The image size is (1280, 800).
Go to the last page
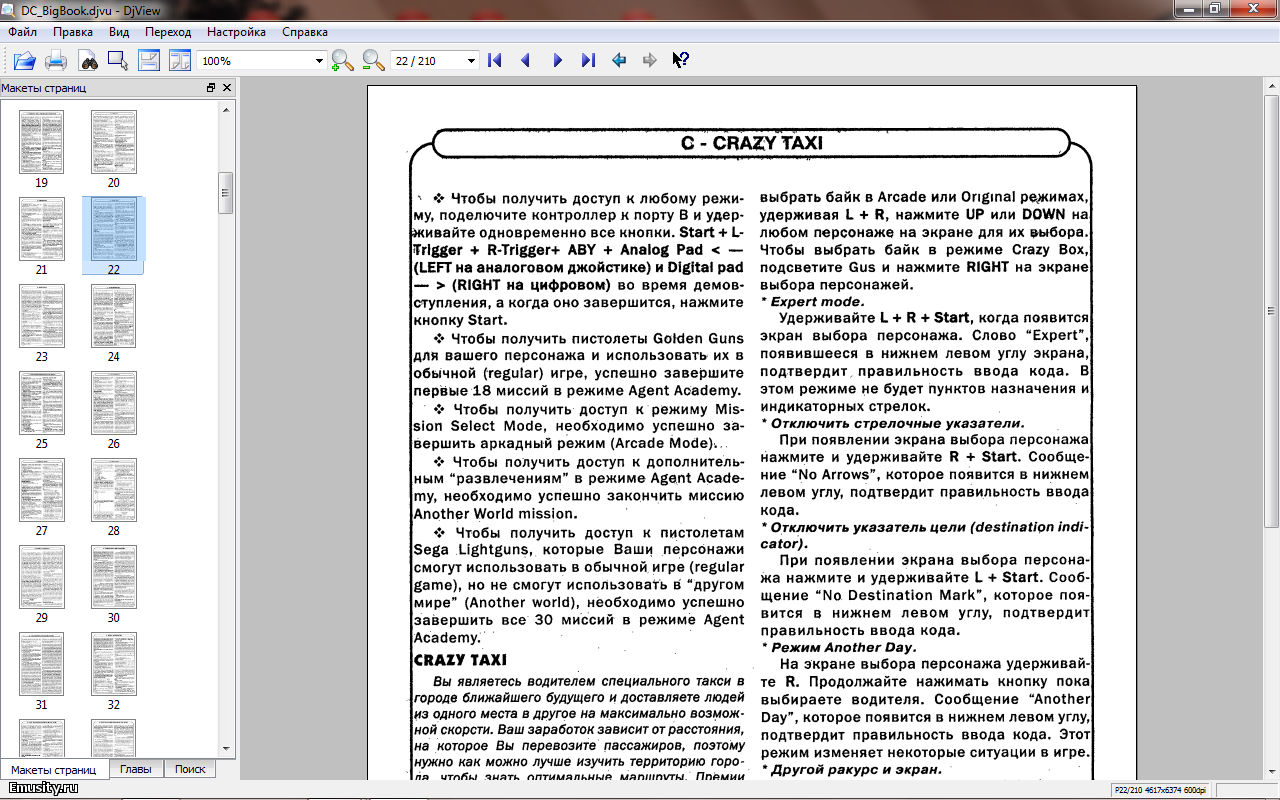pyautogui.click(x=588, y=61)
